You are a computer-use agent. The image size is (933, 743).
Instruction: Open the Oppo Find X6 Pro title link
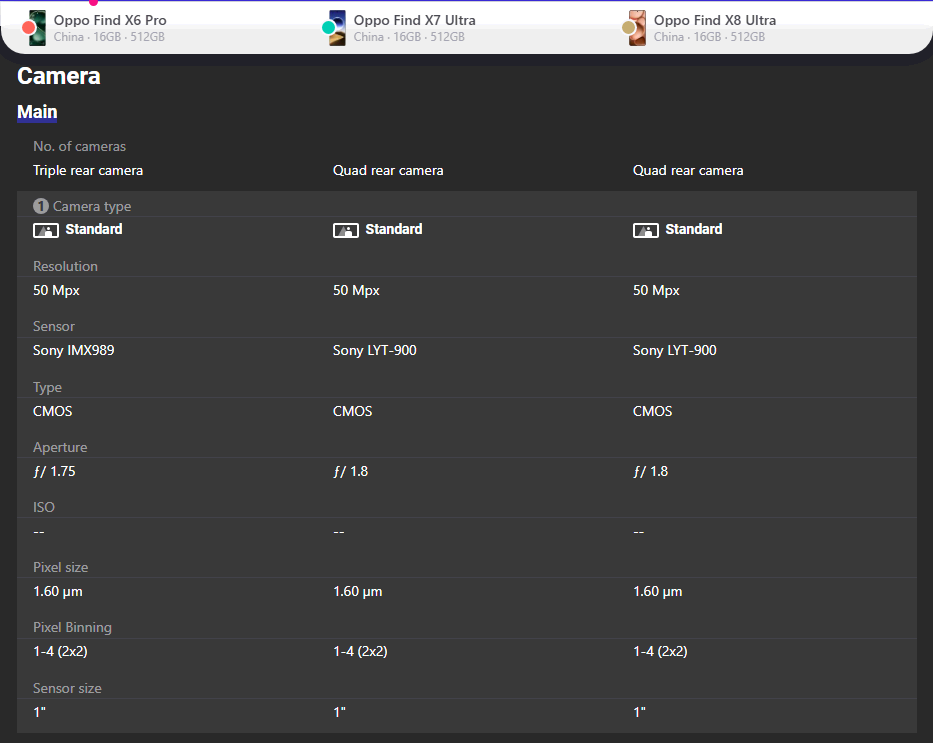[x=110, y=20]
